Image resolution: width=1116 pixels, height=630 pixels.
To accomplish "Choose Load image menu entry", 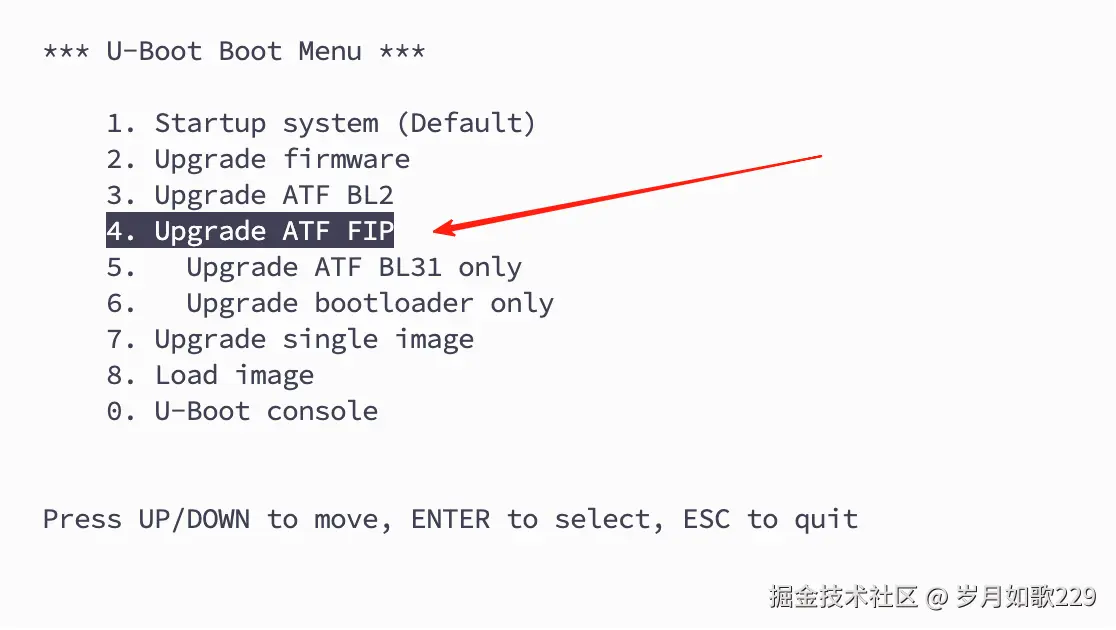I will pyautogui.click(x=210, y=375).
